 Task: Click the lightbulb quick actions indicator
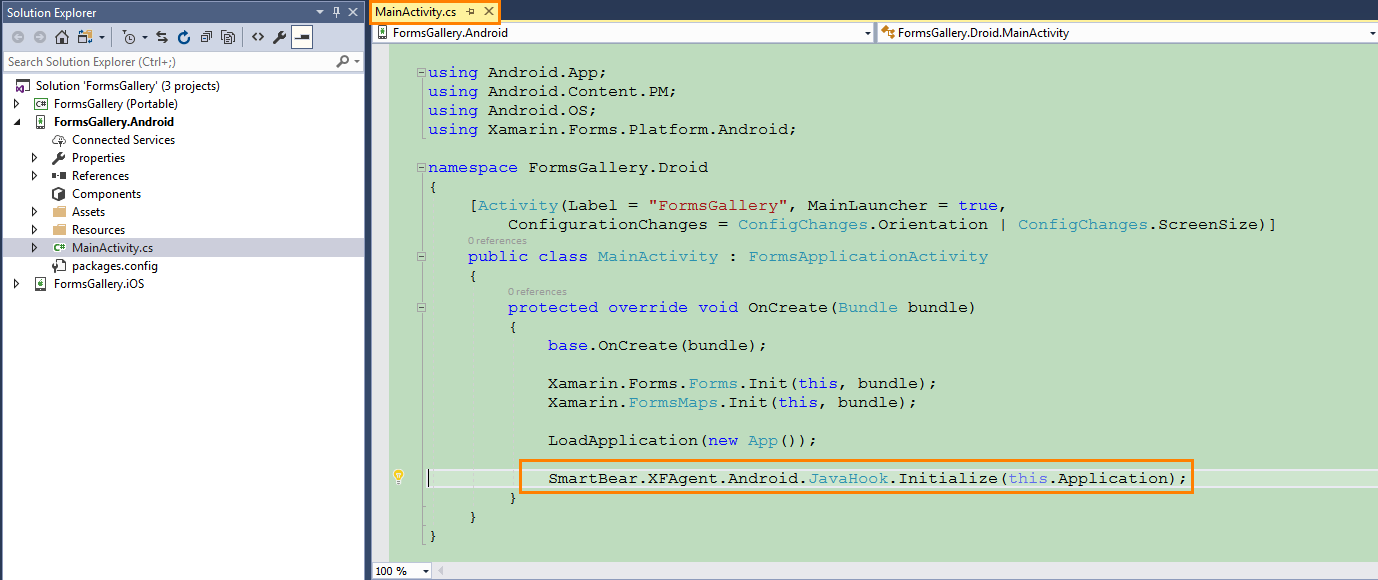[399, 477]
